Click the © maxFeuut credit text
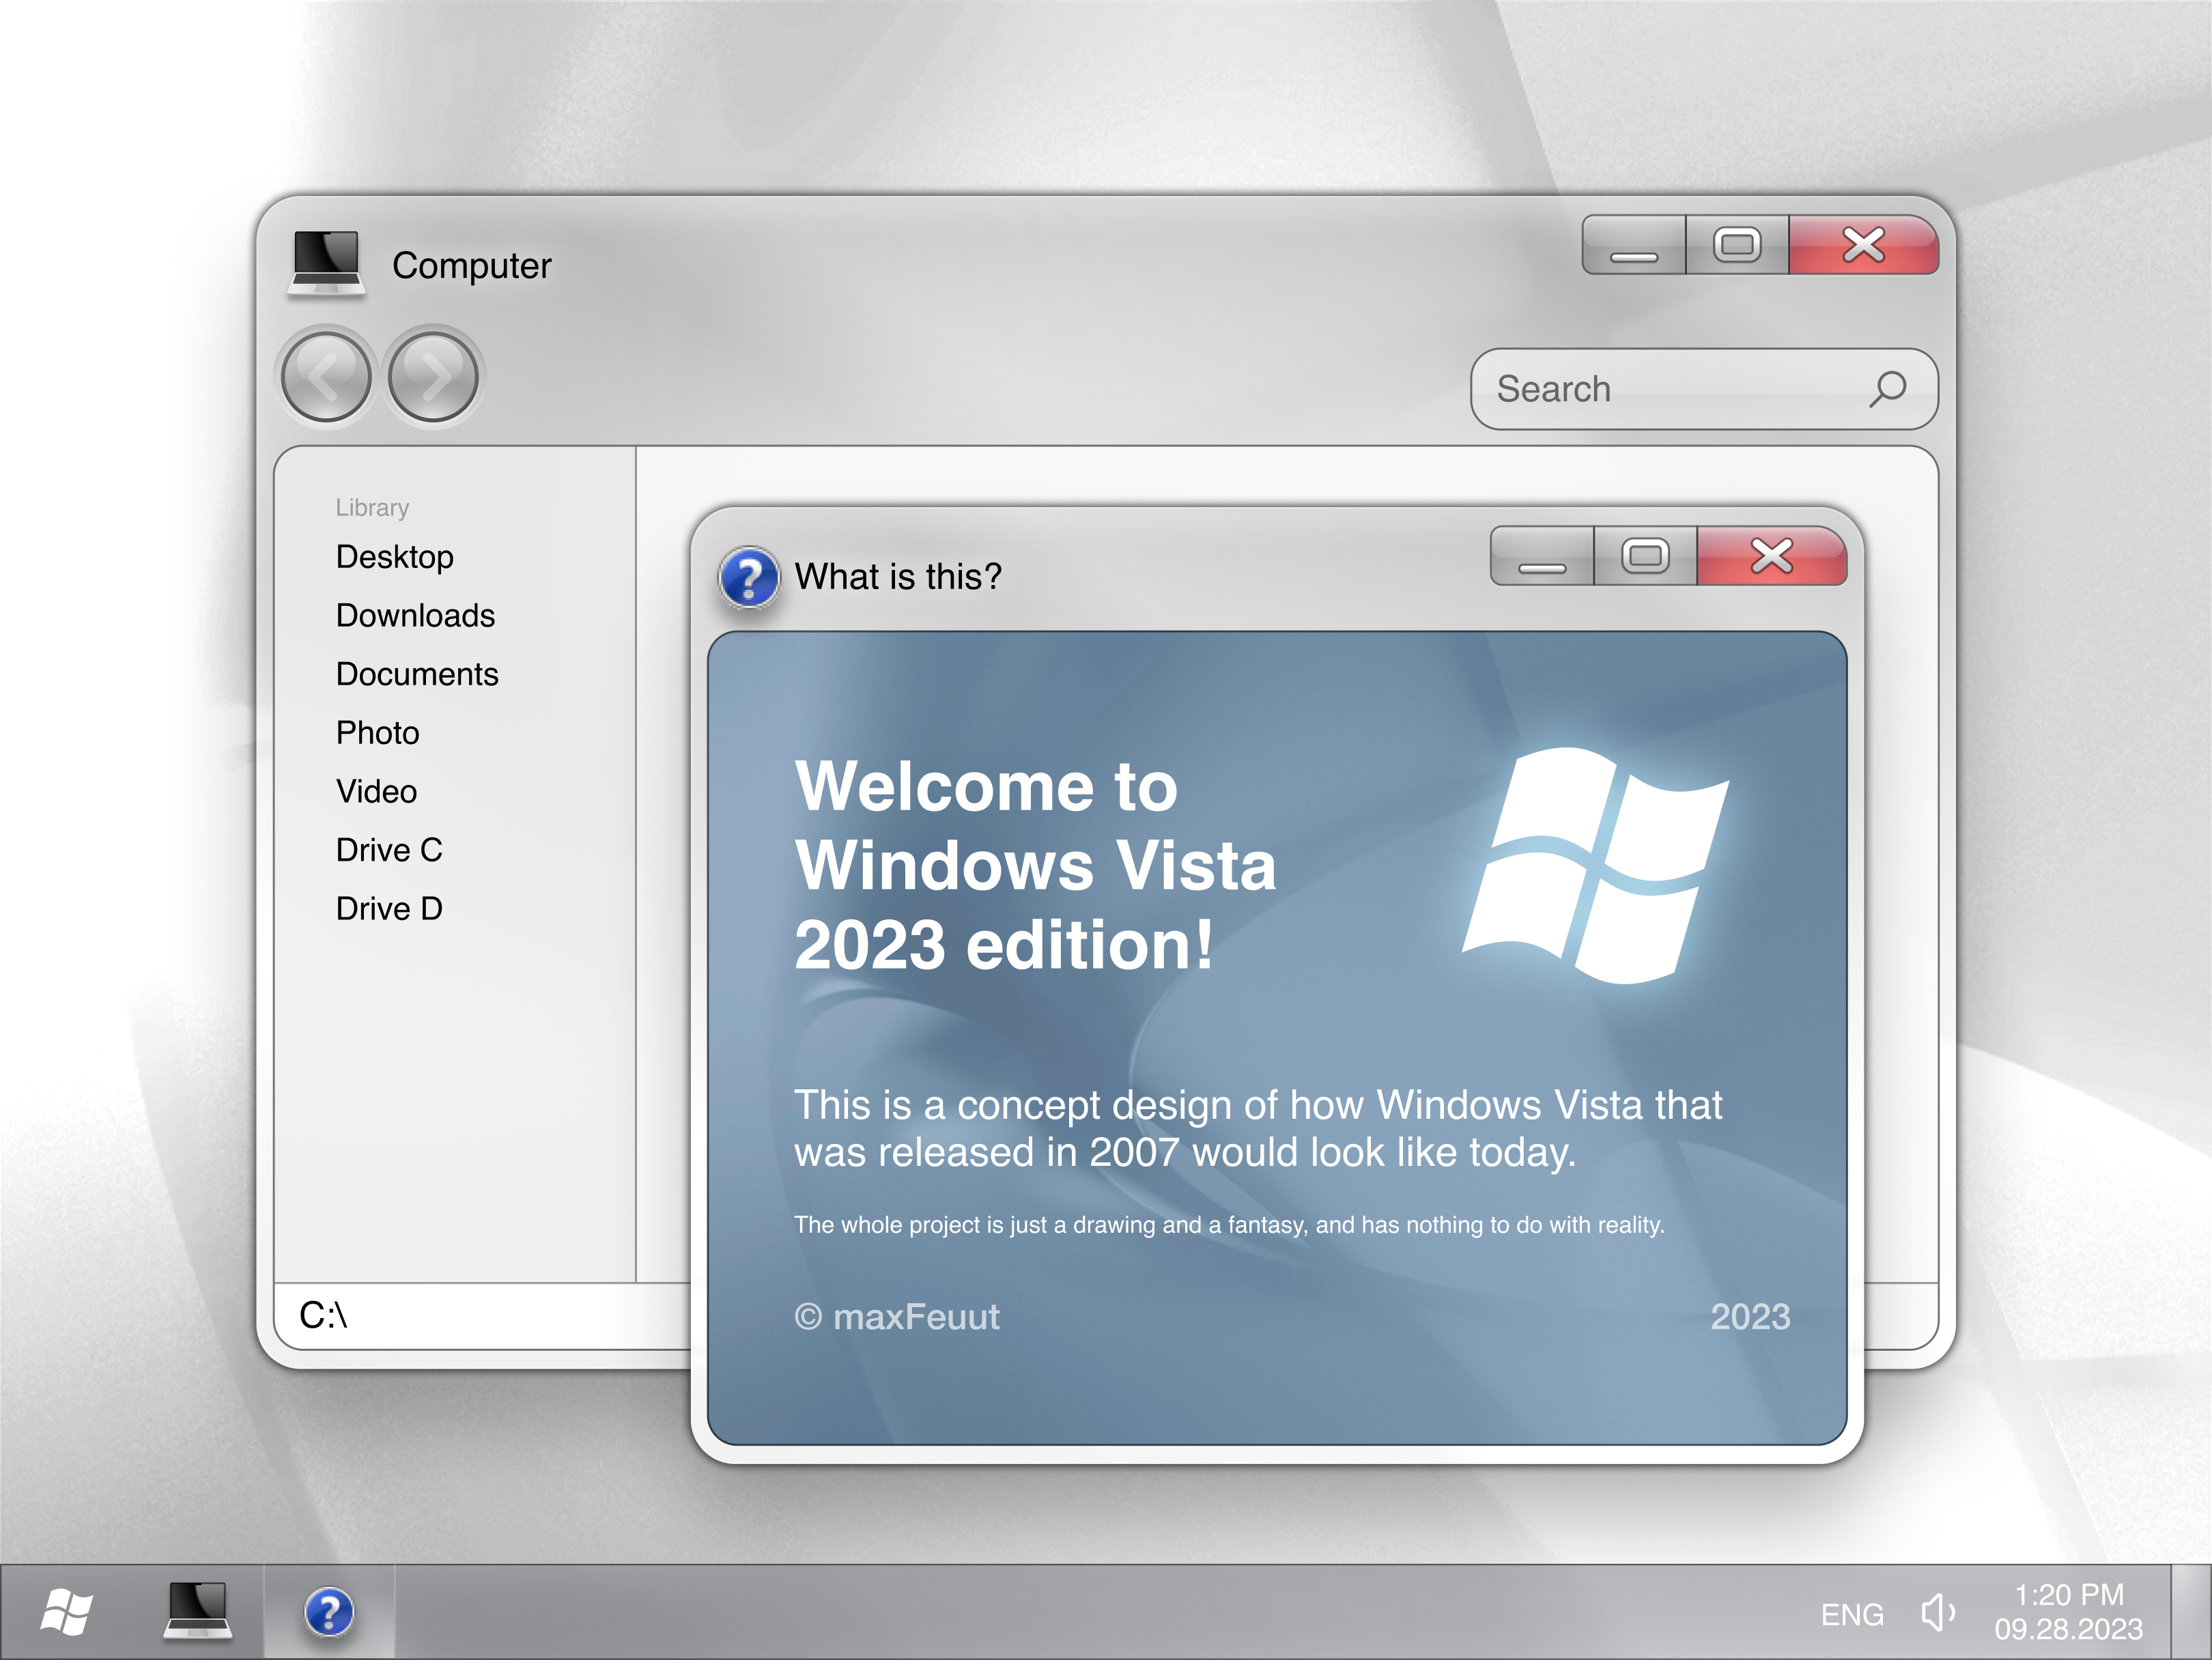 (x=897, y=1317)
